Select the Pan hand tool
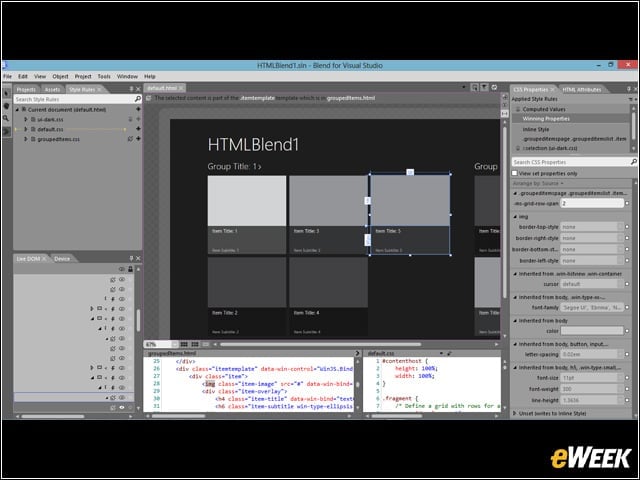The image size is (640, 480). click(6, 106)
